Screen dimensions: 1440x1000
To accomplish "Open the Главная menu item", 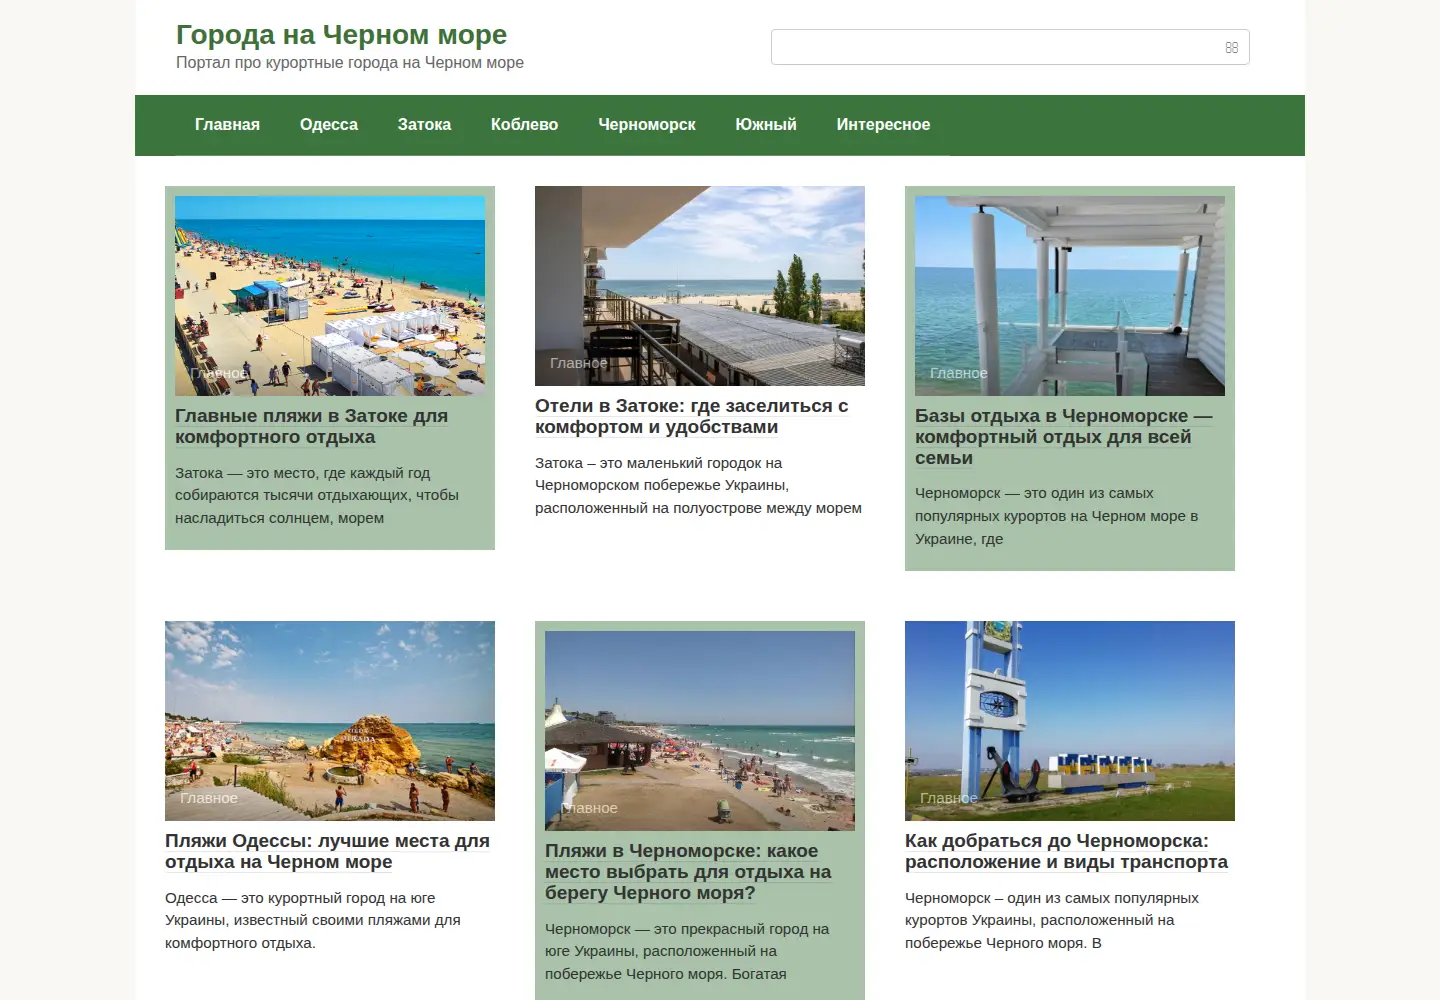I will pyautogui.click(x=227, y=125).
